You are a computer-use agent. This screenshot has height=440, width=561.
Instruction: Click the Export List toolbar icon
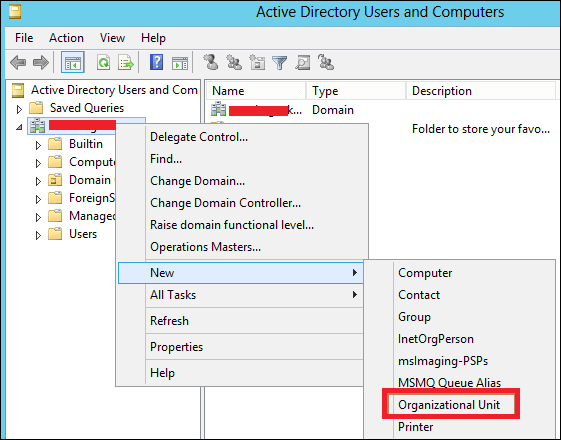pos(126,63)
